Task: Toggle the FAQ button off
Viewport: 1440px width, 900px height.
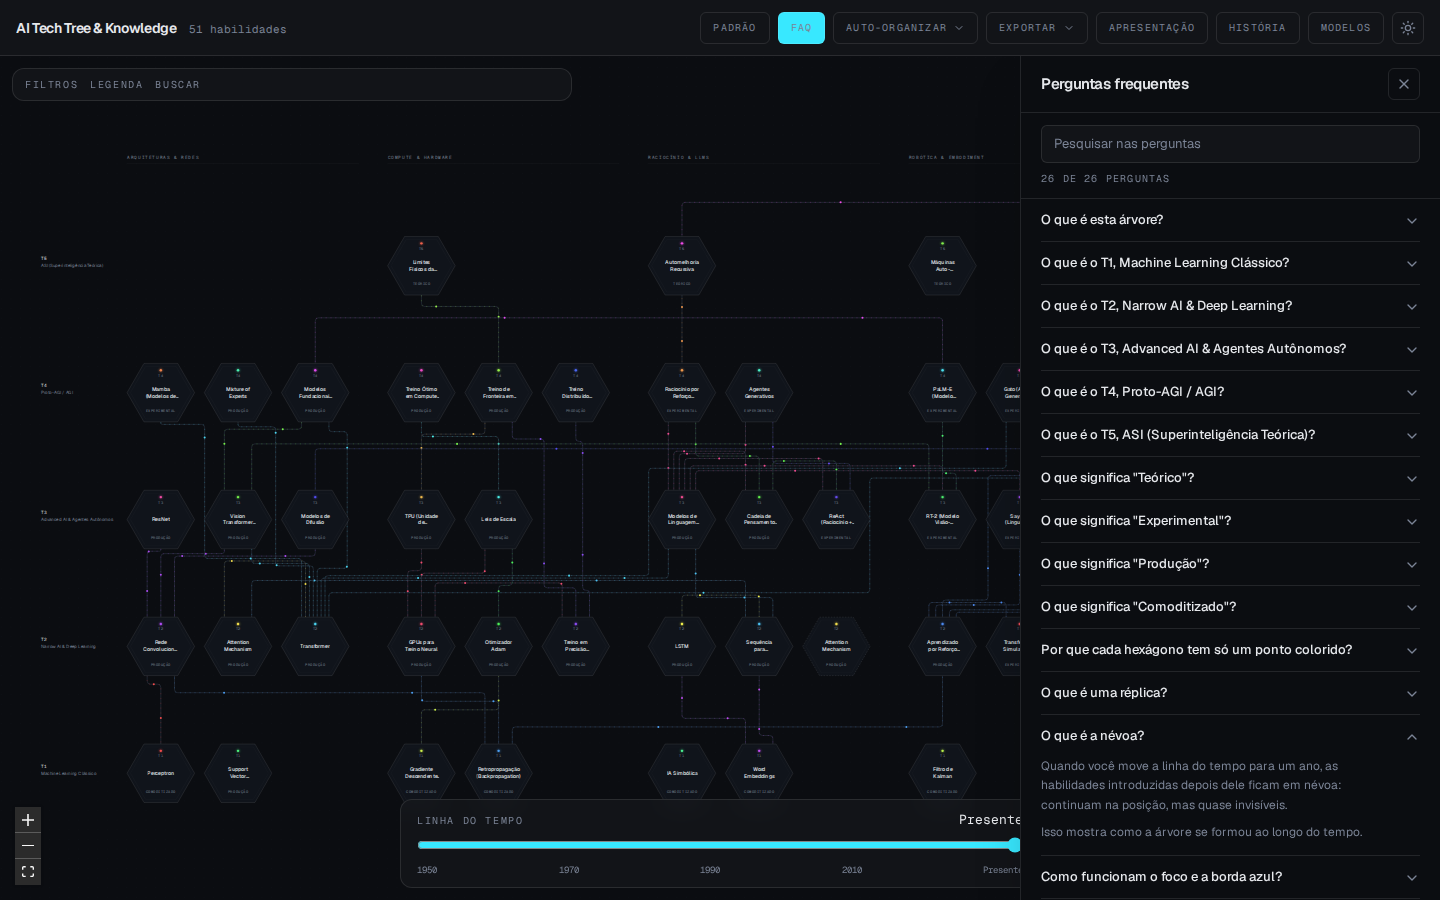Action: [801, 28]
